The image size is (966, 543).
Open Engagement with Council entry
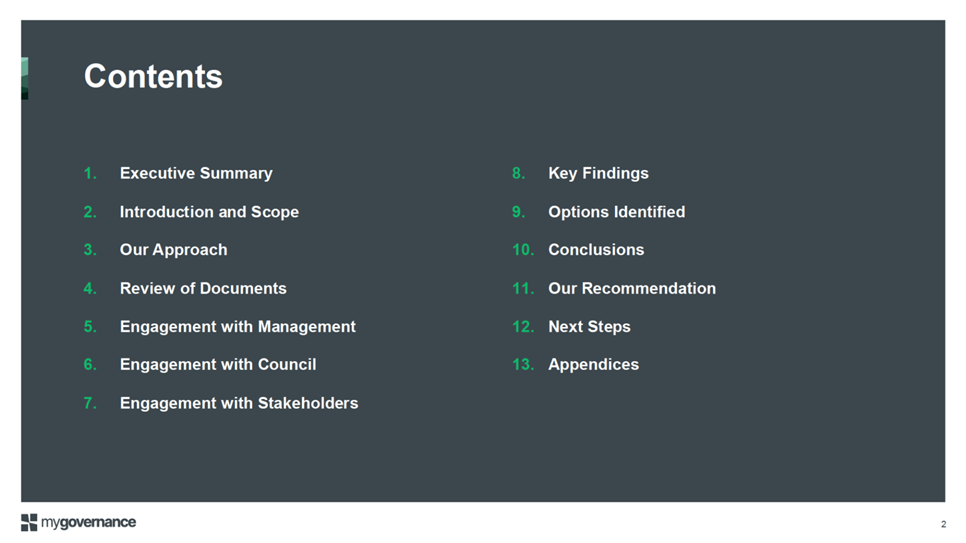pyautogui.click(x=217, y=365)
